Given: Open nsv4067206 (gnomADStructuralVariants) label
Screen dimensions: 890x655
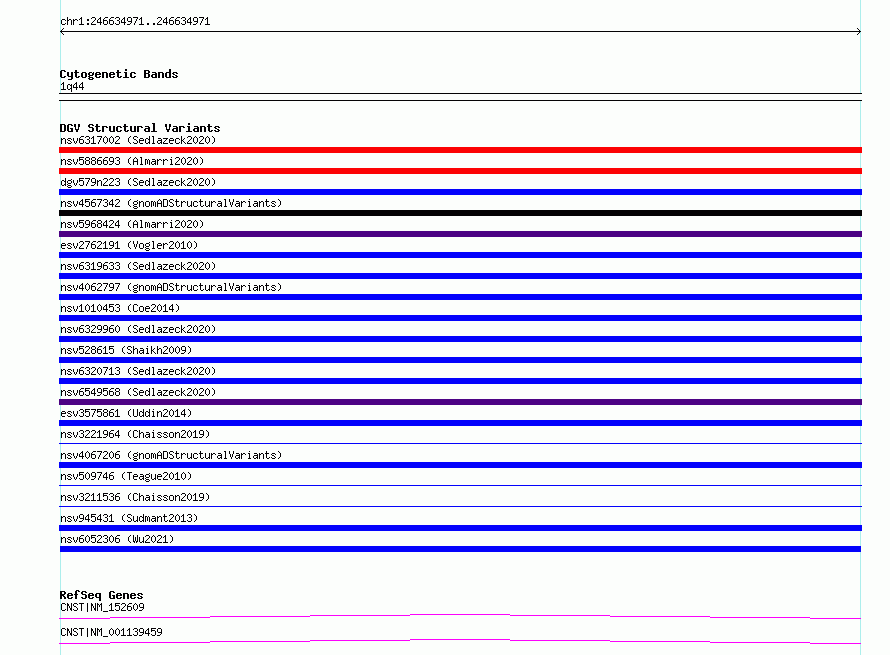Looking at the screenshot, I should pos(171,455).
